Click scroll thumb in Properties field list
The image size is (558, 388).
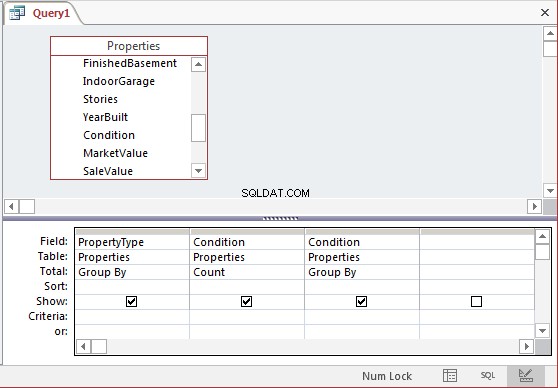(x=198, y=128)
